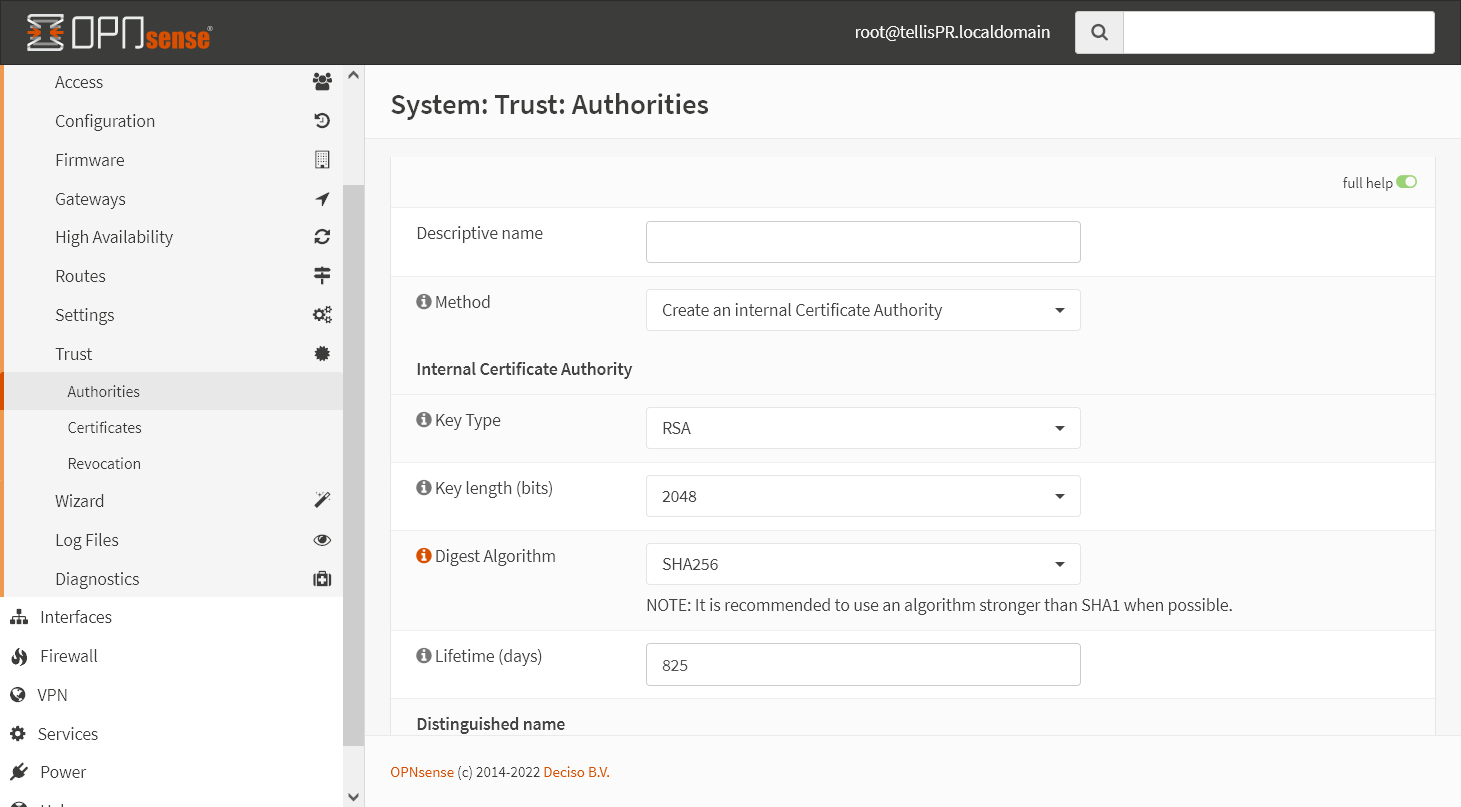Select the Configuration history icon

point(322,120)
